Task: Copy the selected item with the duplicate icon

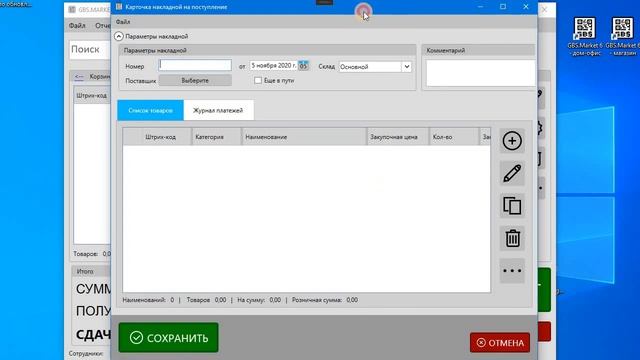Action: pos(512,205)
